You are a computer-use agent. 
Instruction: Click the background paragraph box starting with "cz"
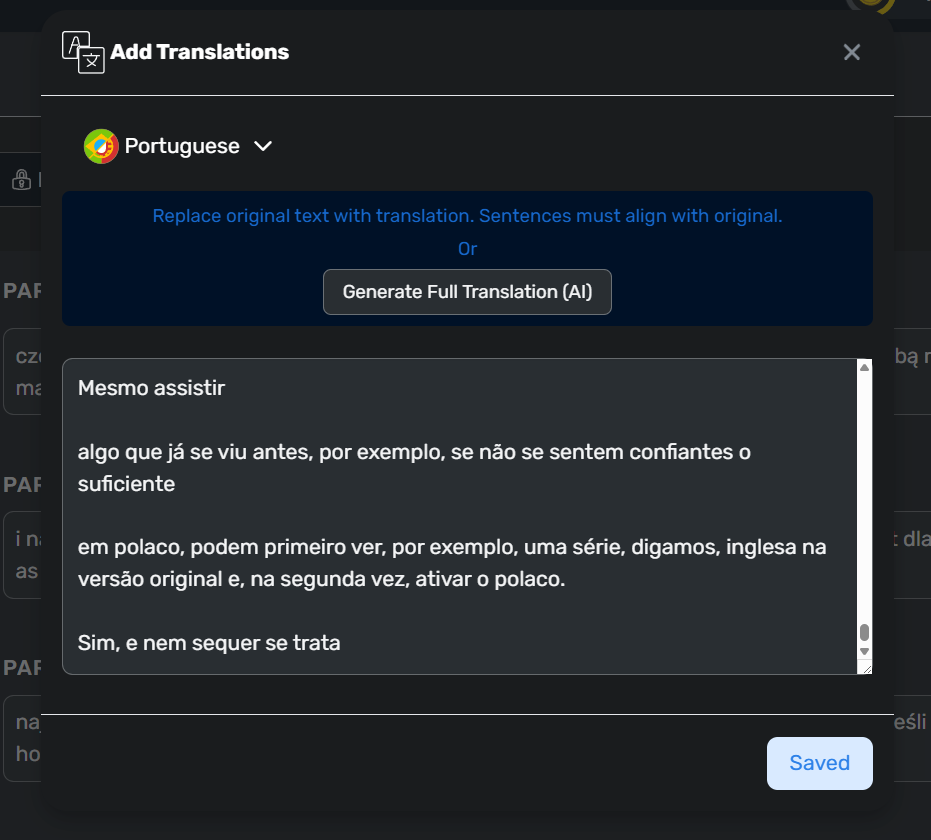23,372
